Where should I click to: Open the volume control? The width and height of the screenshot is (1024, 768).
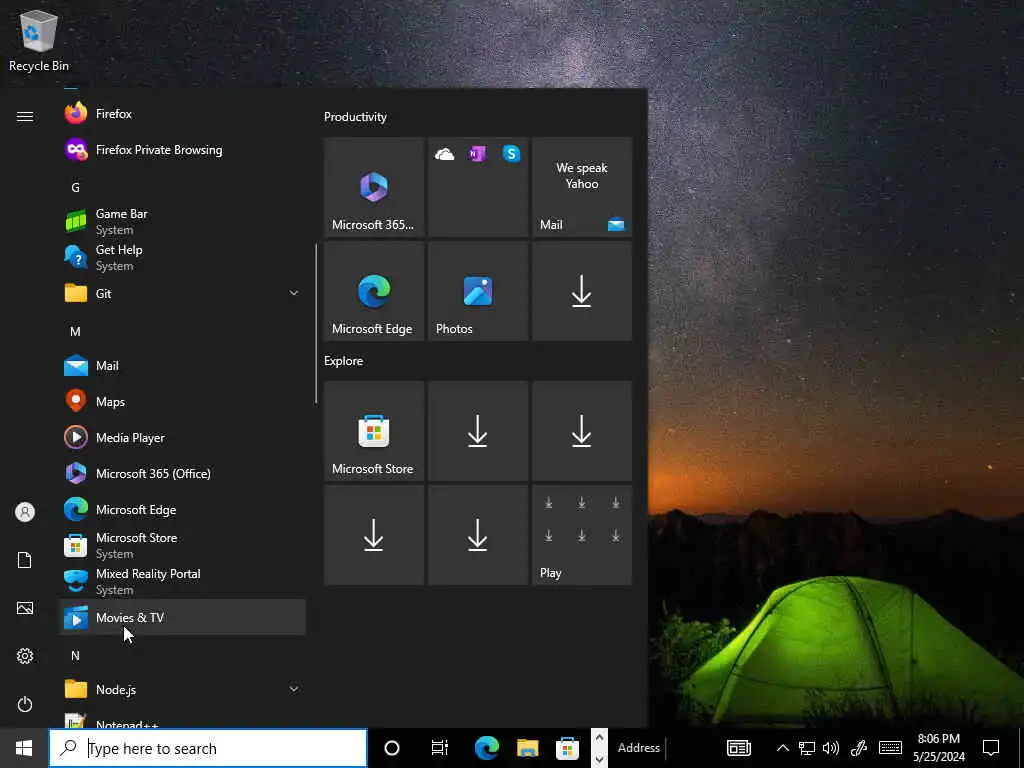831,748
